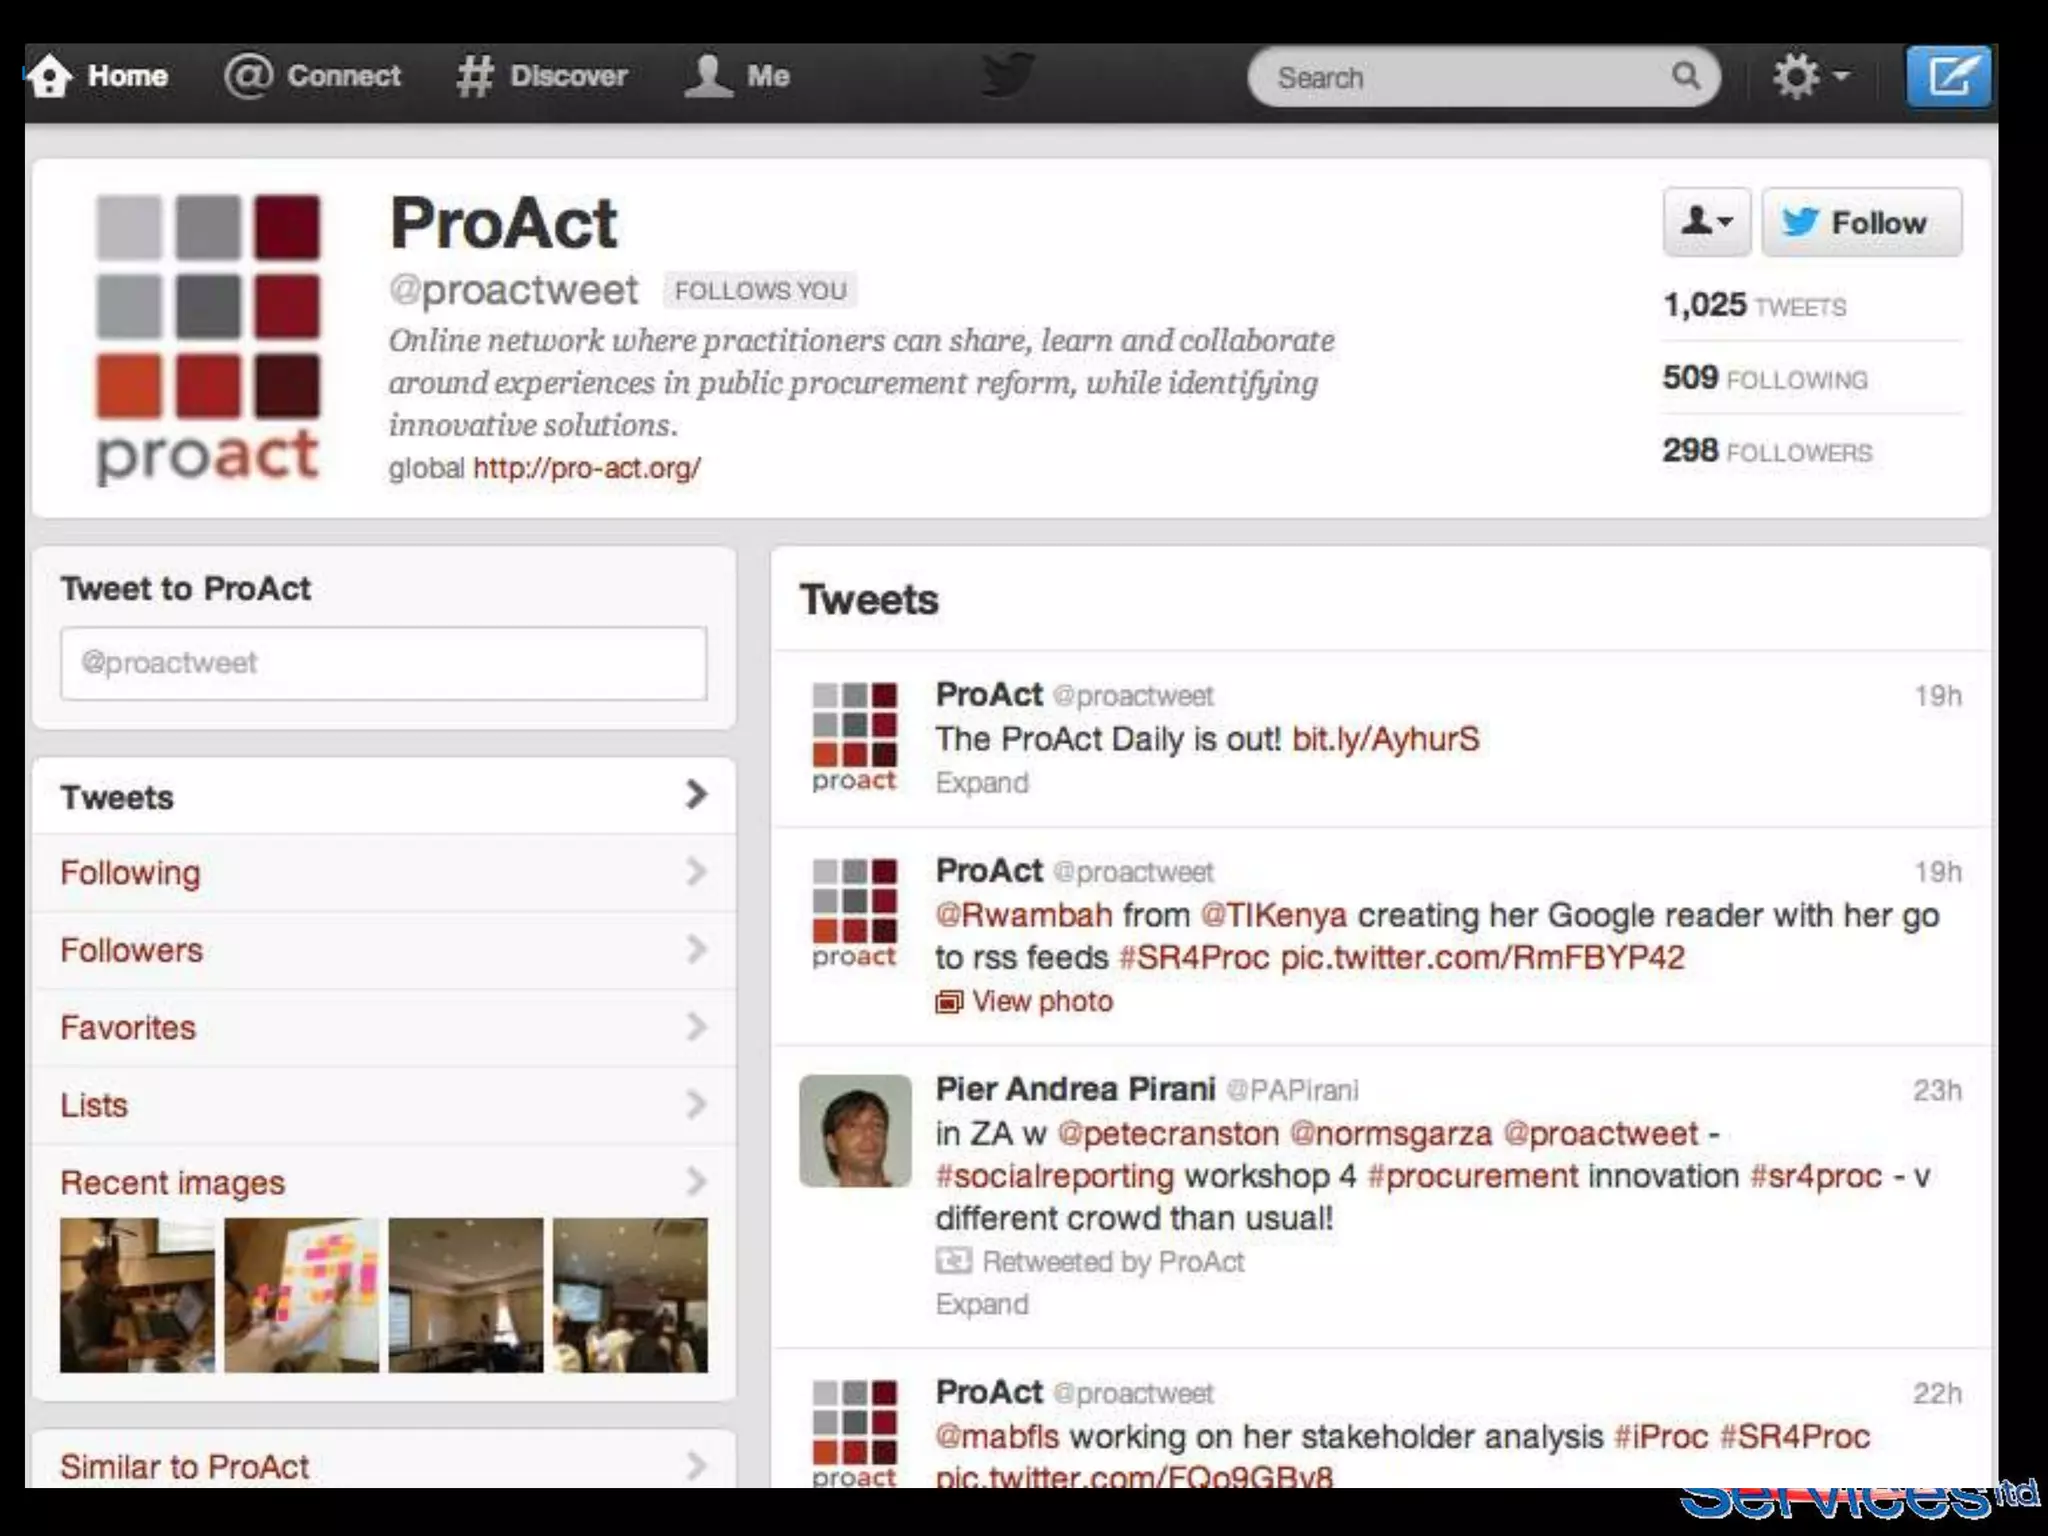Click the ProAct profile logo image

[x=208, y=338]
